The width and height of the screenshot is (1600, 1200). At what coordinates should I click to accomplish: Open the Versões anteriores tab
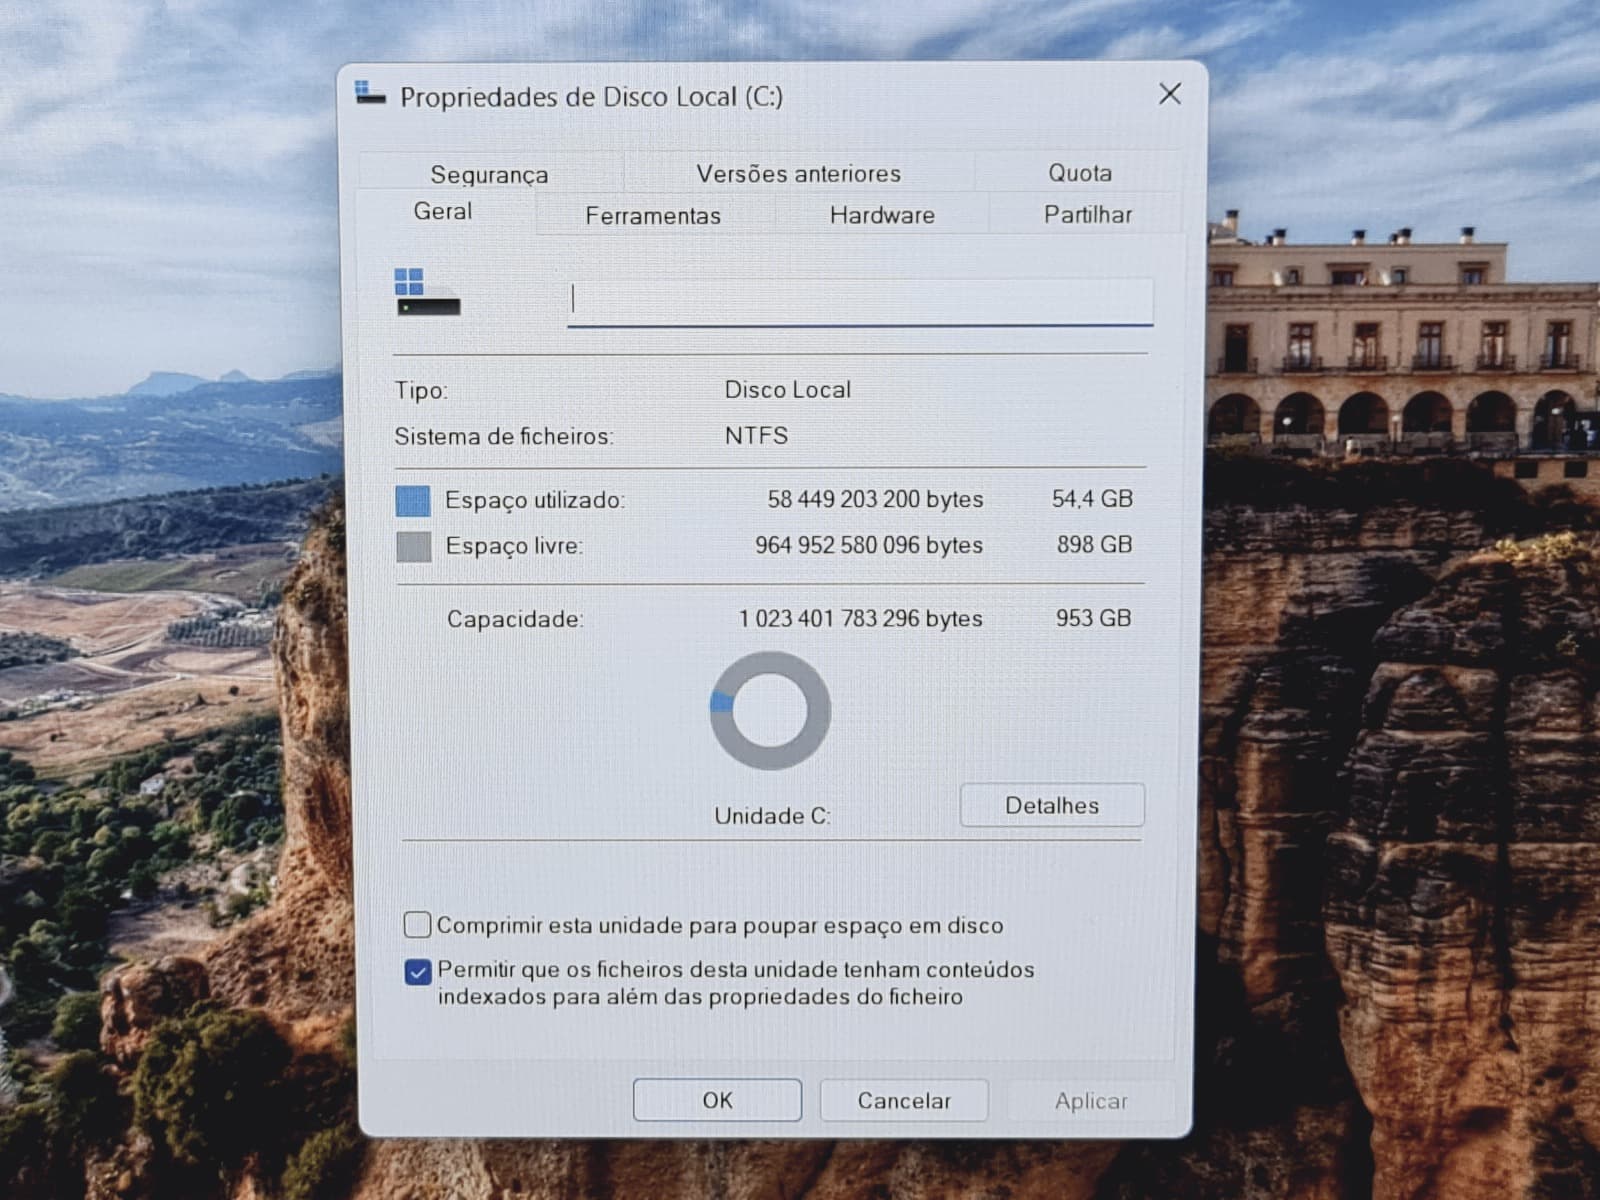pyautogui.click(x=798, y=173)
